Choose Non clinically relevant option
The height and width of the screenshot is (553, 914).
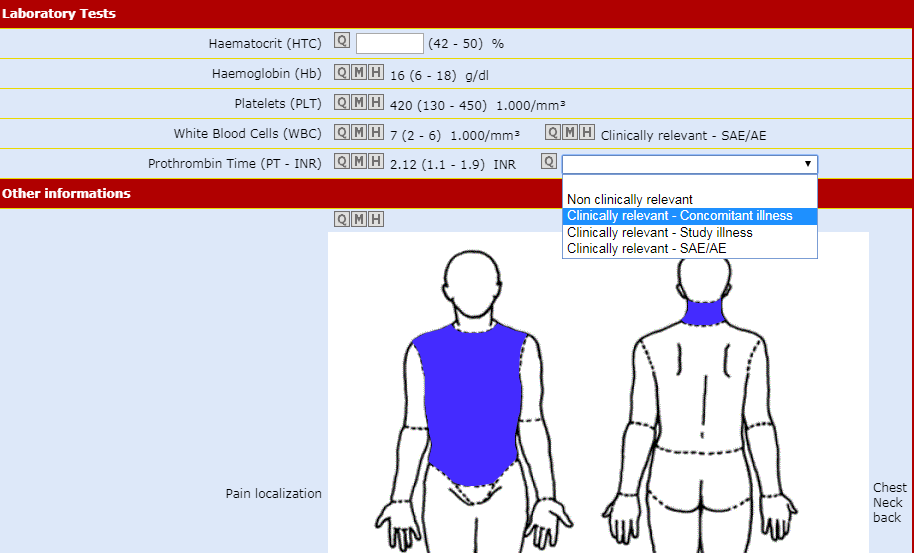(x=690, y=199)
